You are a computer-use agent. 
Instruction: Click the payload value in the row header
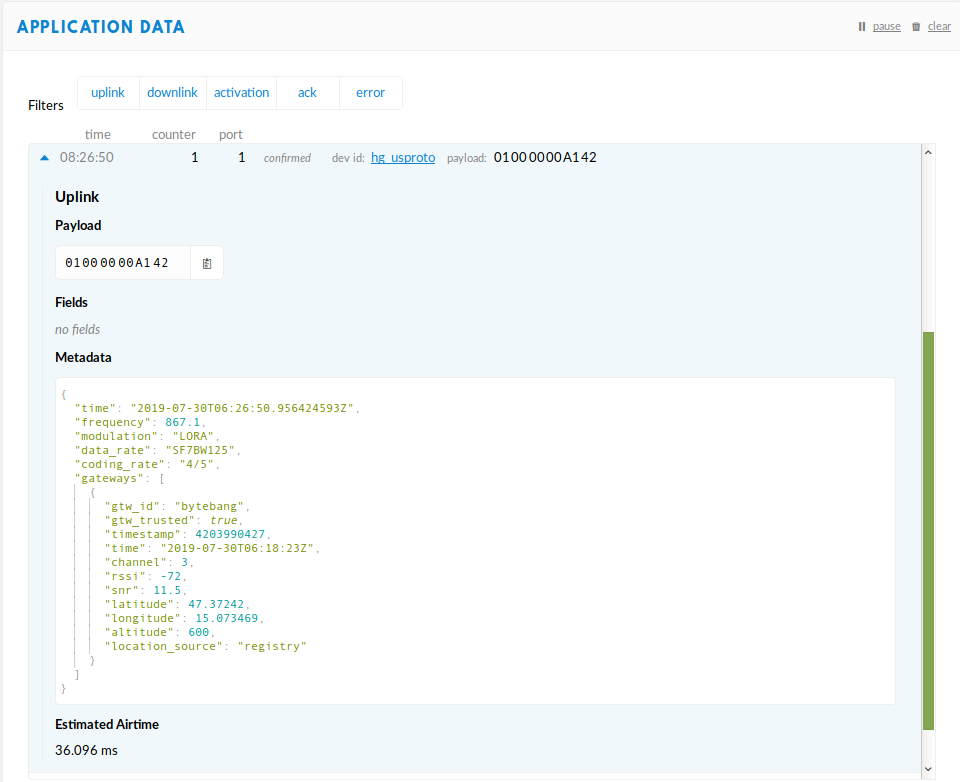pyautogui.click(x=545, y=157)
